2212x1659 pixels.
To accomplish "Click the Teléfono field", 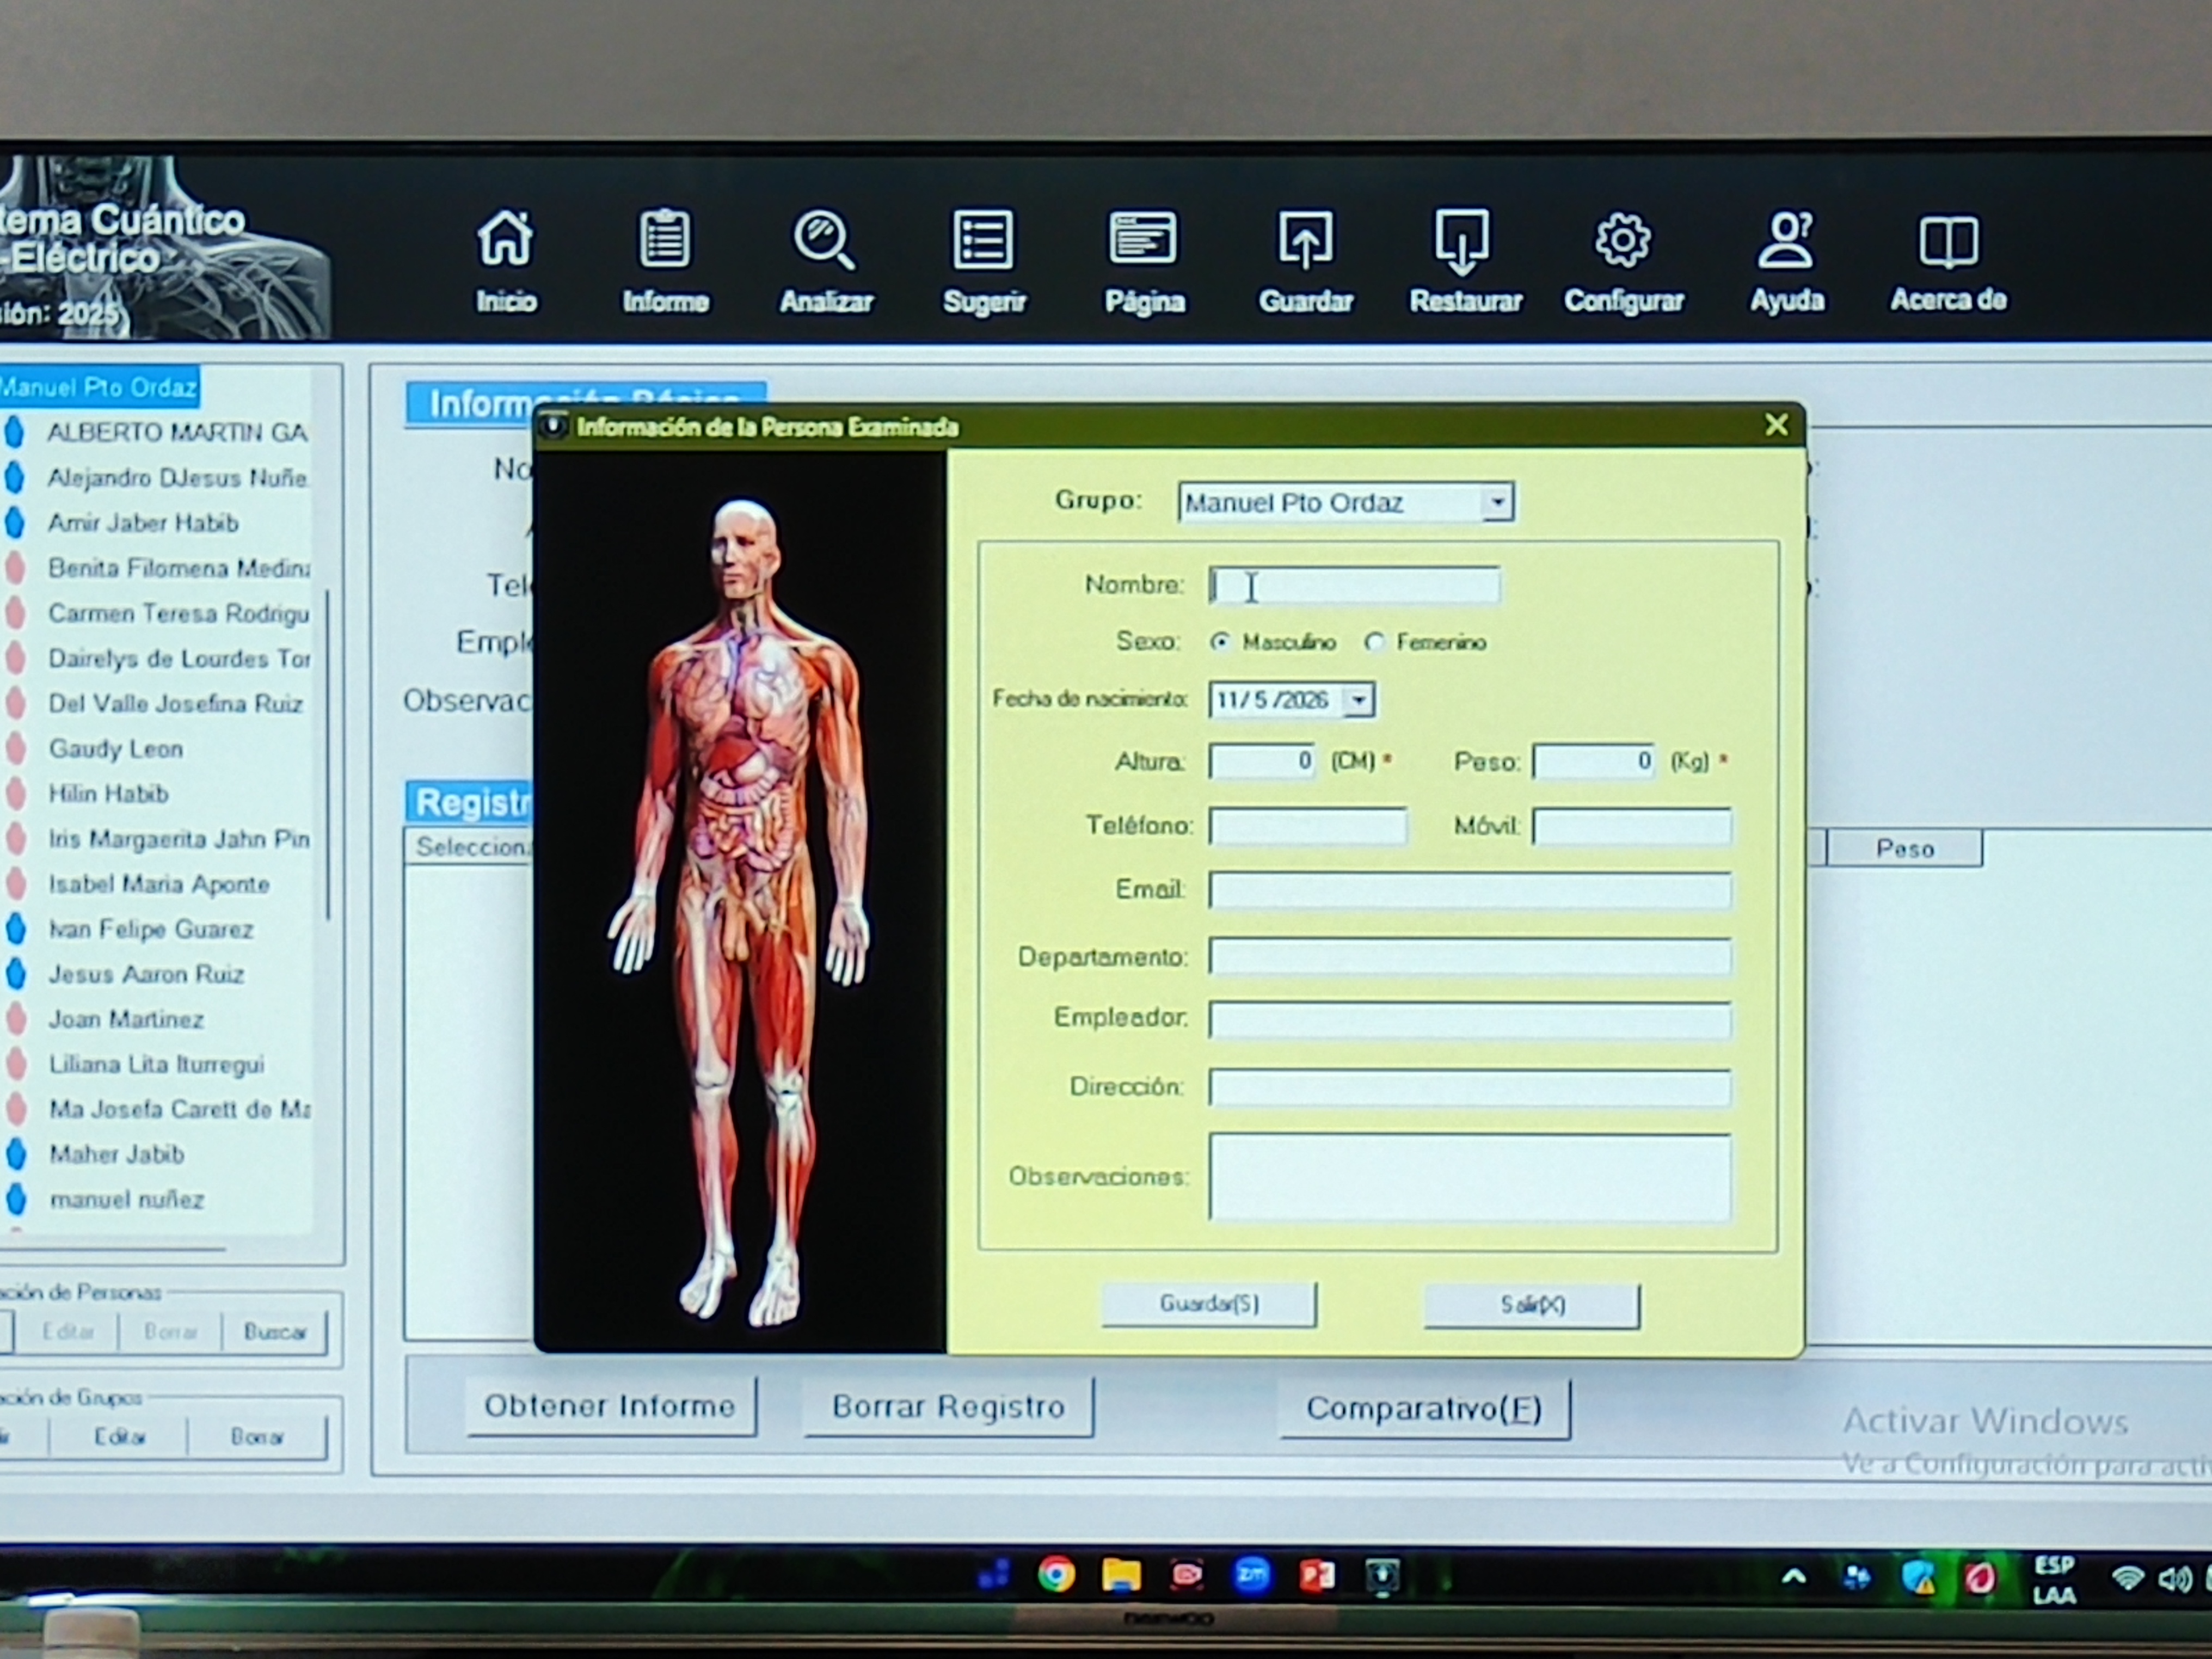I will (x=1308, y=826).
